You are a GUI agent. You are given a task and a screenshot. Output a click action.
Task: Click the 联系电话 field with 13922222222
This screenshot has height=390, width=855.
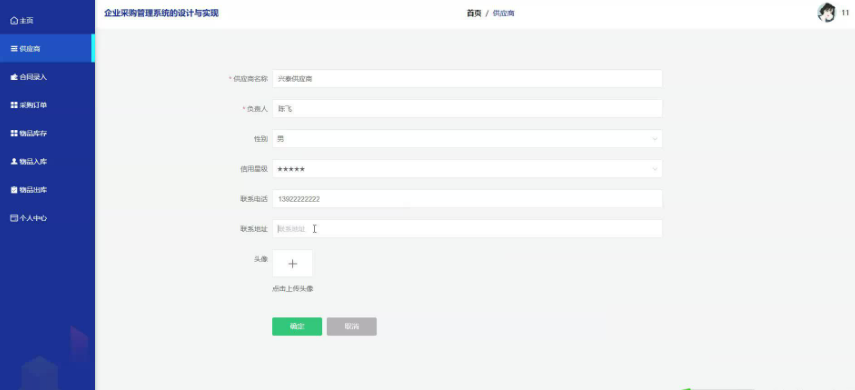point(467,199)
